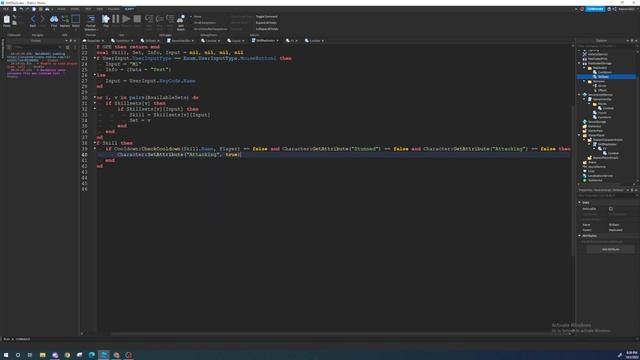Toggle the Archivable checkbox

click(x=611, y=209)
